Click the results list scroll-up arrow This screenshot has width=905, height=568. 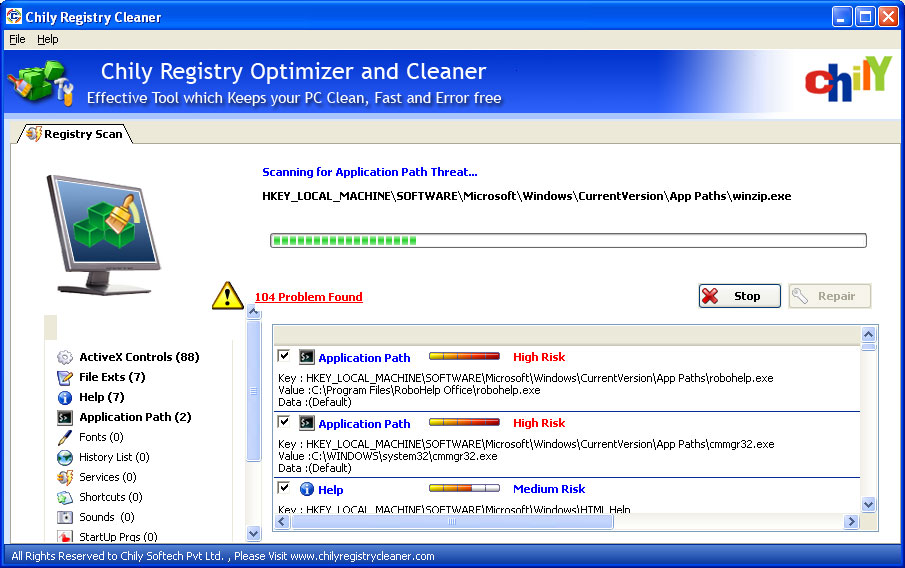[869, 334]
